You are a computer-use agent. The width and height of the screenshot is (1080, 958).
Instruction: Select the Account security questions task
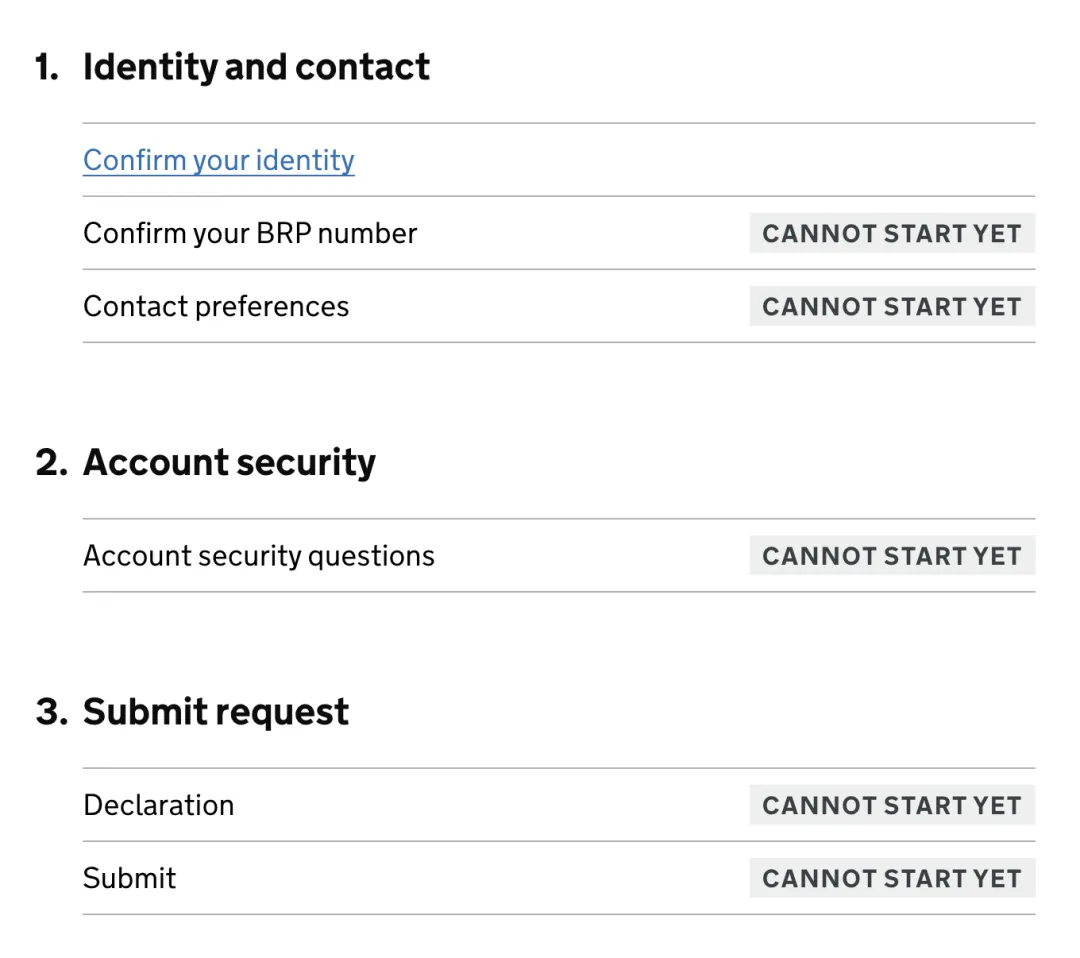tap(258, 556)
